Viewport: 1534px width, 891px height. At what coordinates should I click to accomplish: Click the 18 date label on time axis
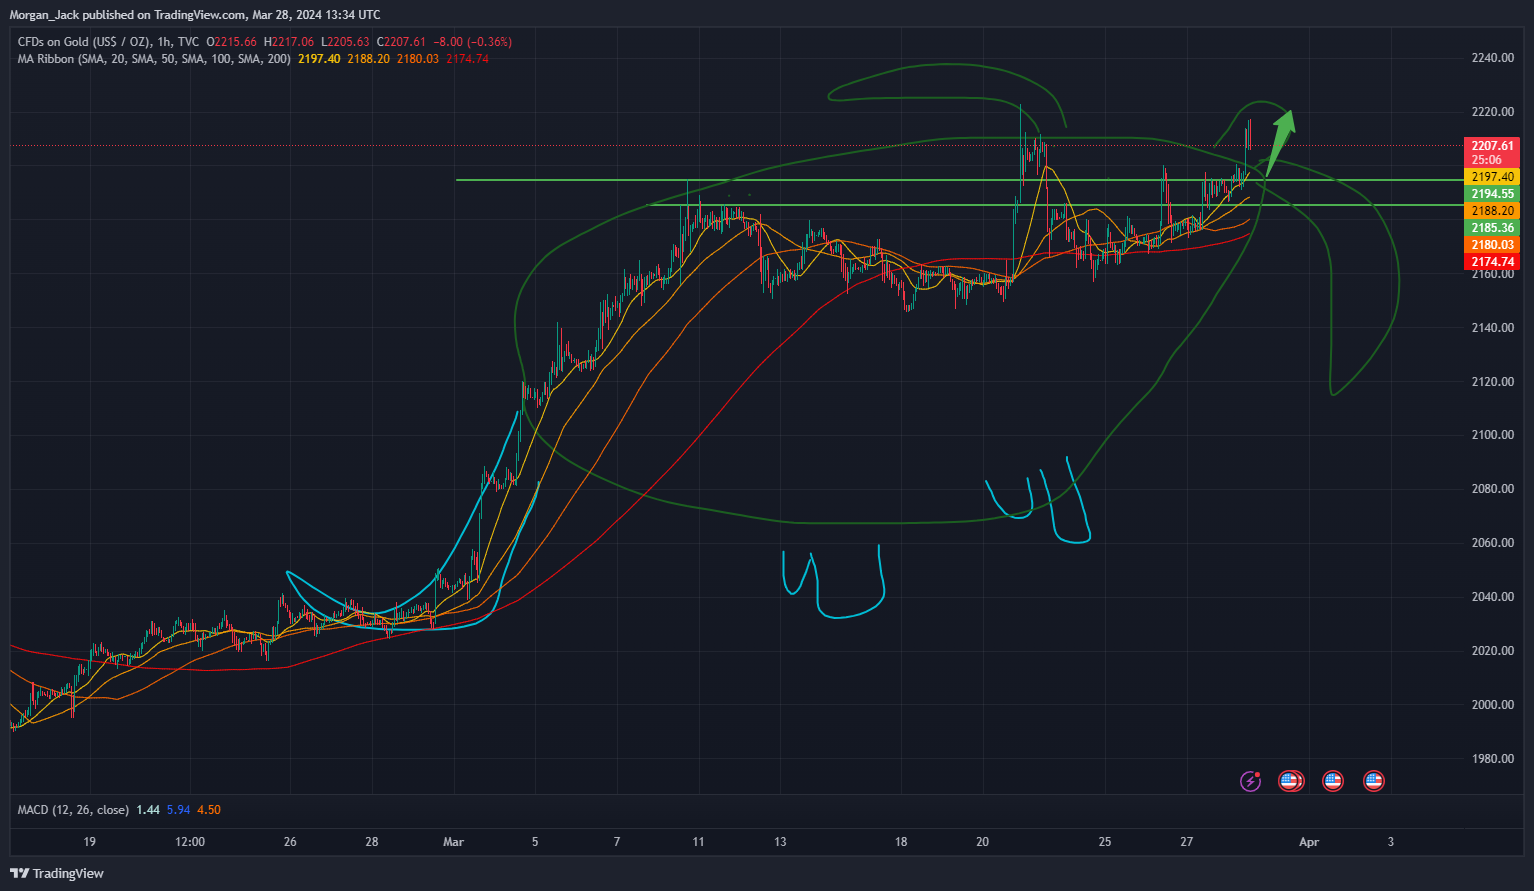[x=901, y=842]
